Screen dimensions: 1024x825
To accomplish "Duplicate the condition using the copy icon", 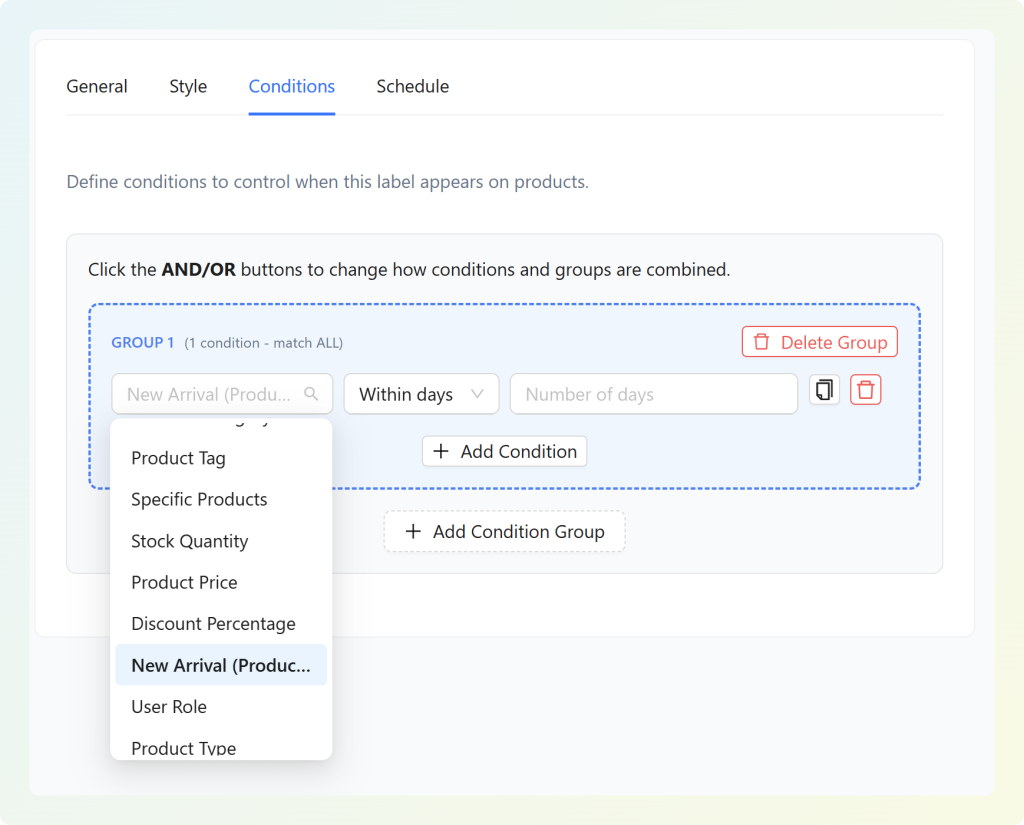I will point(824,389).
